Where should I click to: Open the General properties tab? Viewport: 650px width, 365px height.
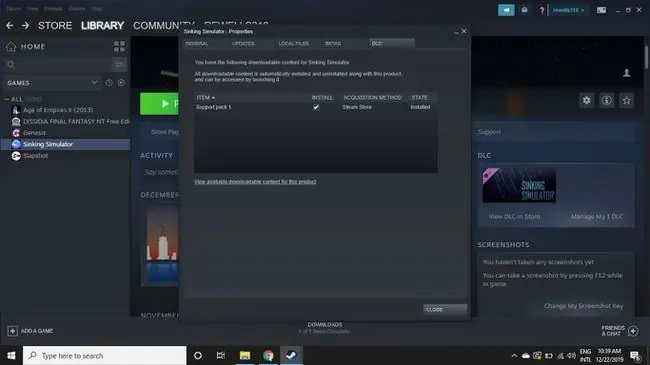(x=197, y=44)
